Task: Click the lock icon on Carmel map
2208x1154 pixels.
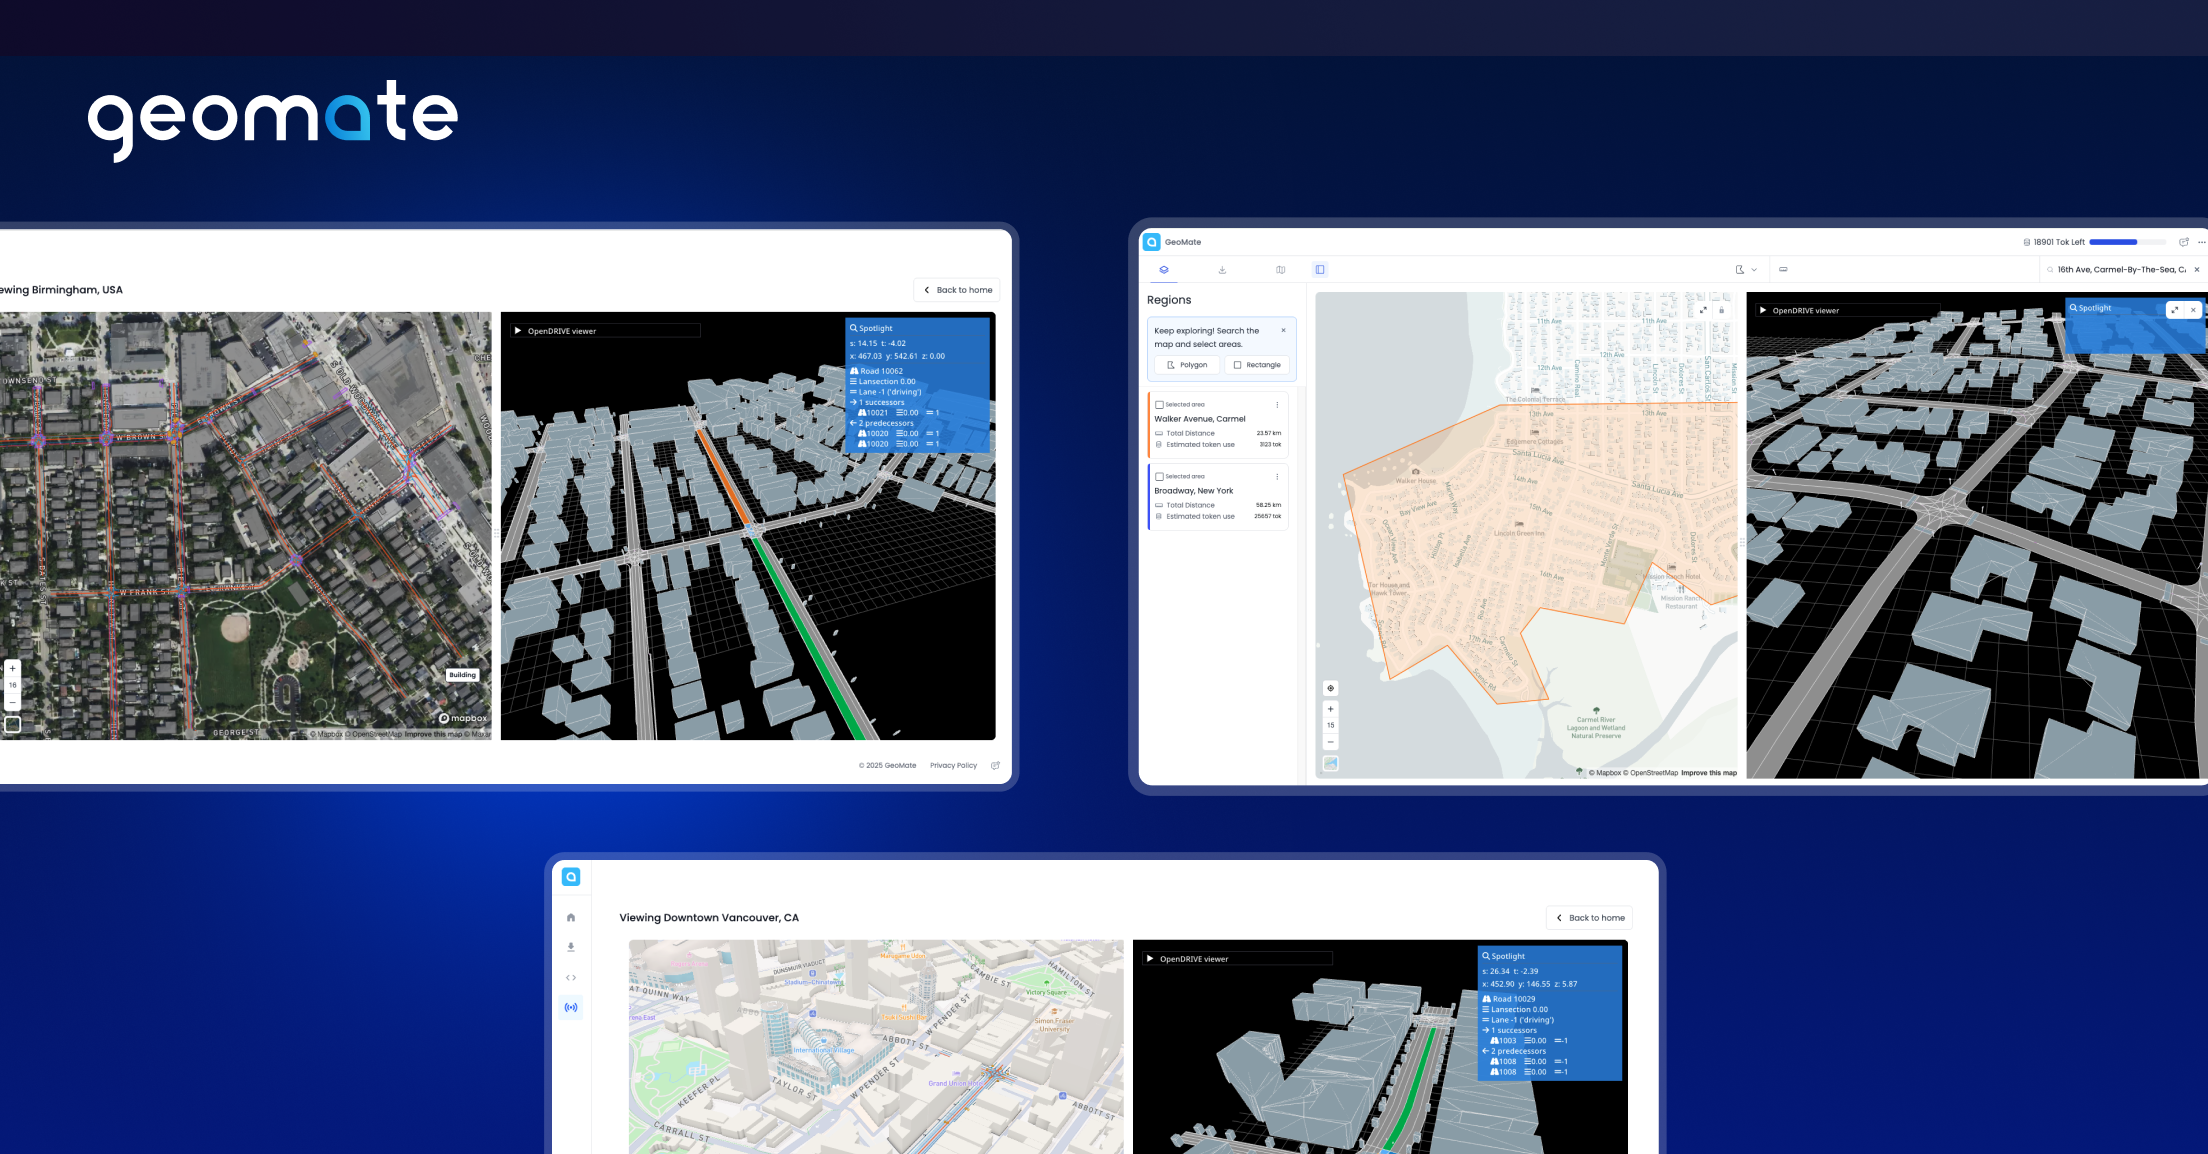Action: 1721,310
